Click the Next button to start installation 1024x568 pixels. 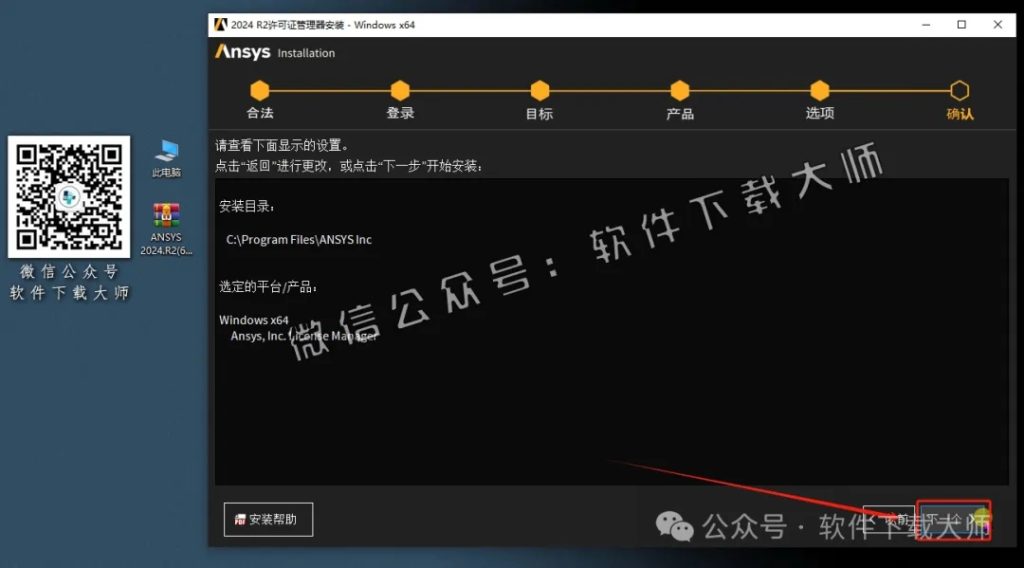click(x=953, y=520)
